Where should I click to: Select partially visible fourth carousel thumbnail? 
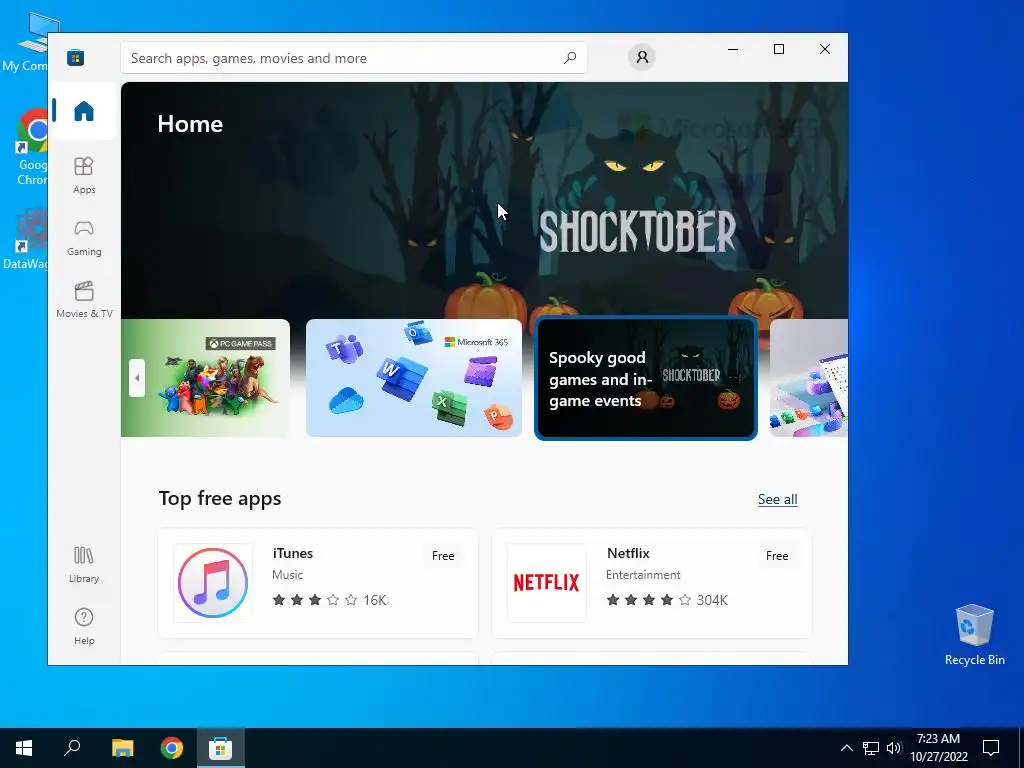click(808, 377)
